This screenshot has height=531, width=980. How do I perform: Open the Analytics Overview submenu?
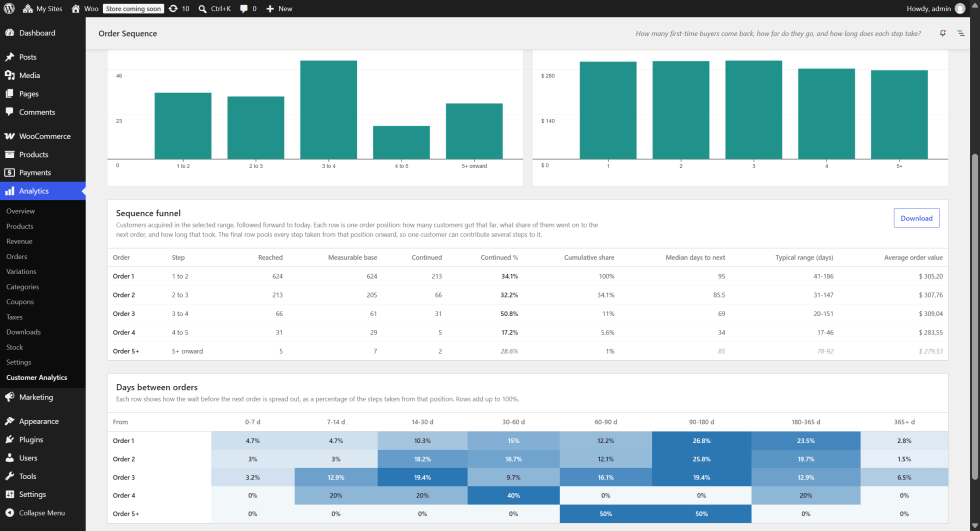pos(21,211)
